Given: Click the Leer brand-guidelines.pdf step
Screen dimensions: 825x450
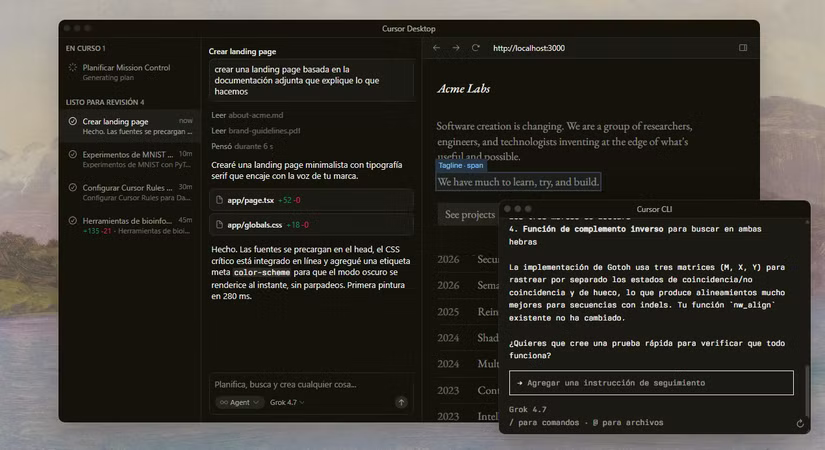Looking at the screenshot, I should tap(256, 131).
